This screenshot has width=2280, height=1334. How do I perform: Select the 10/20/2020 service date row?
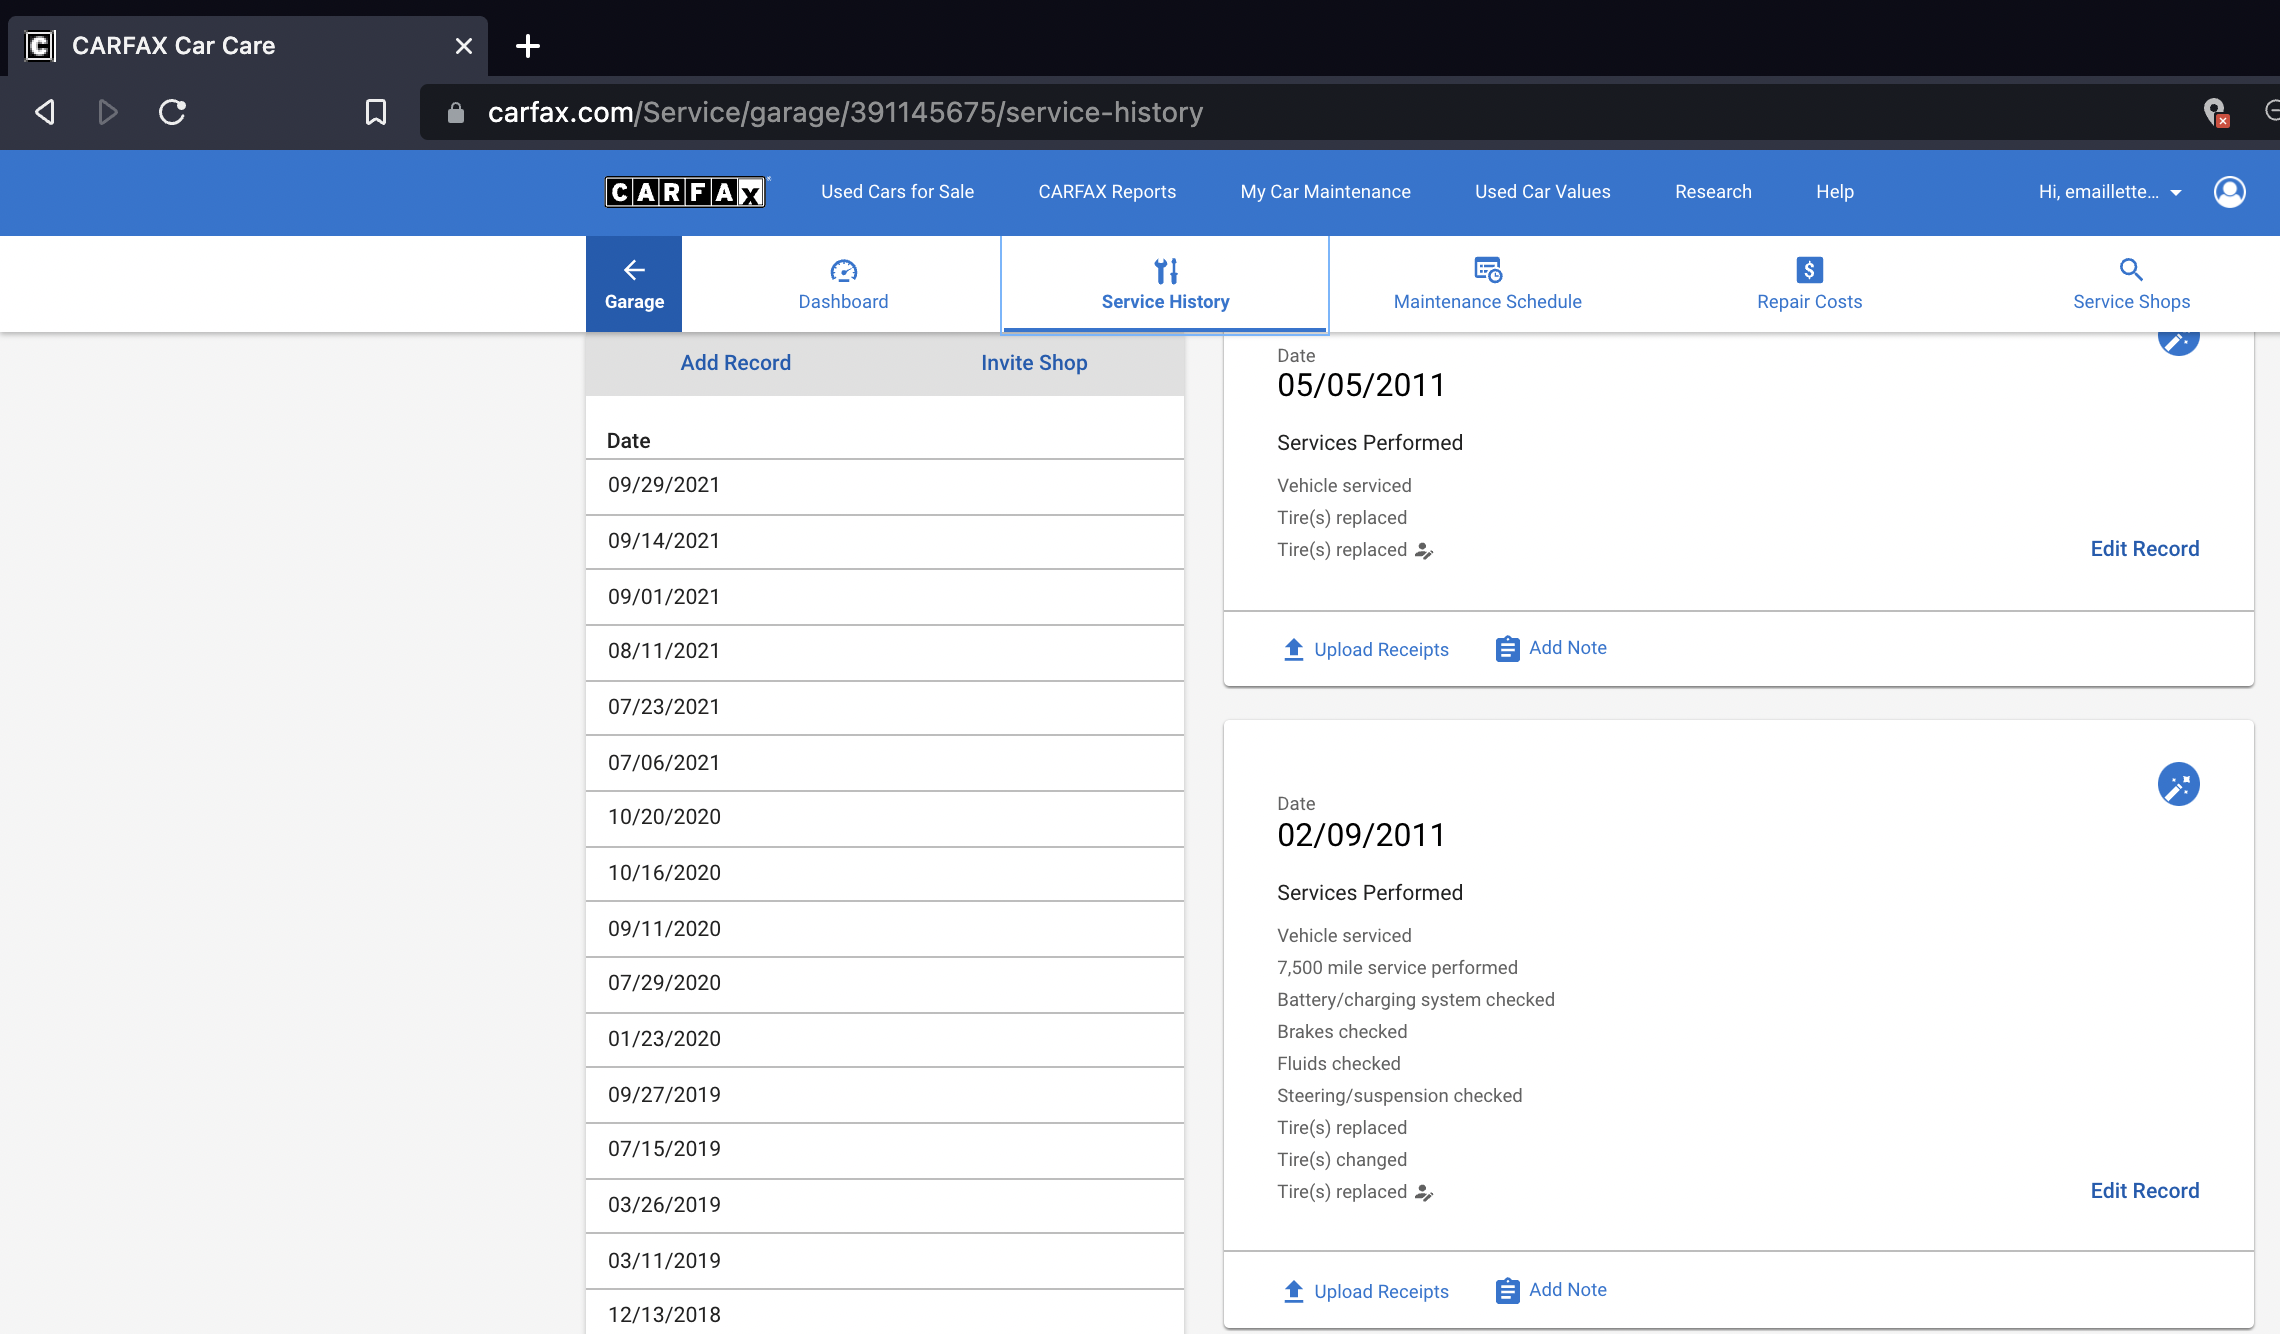[885, 818]
